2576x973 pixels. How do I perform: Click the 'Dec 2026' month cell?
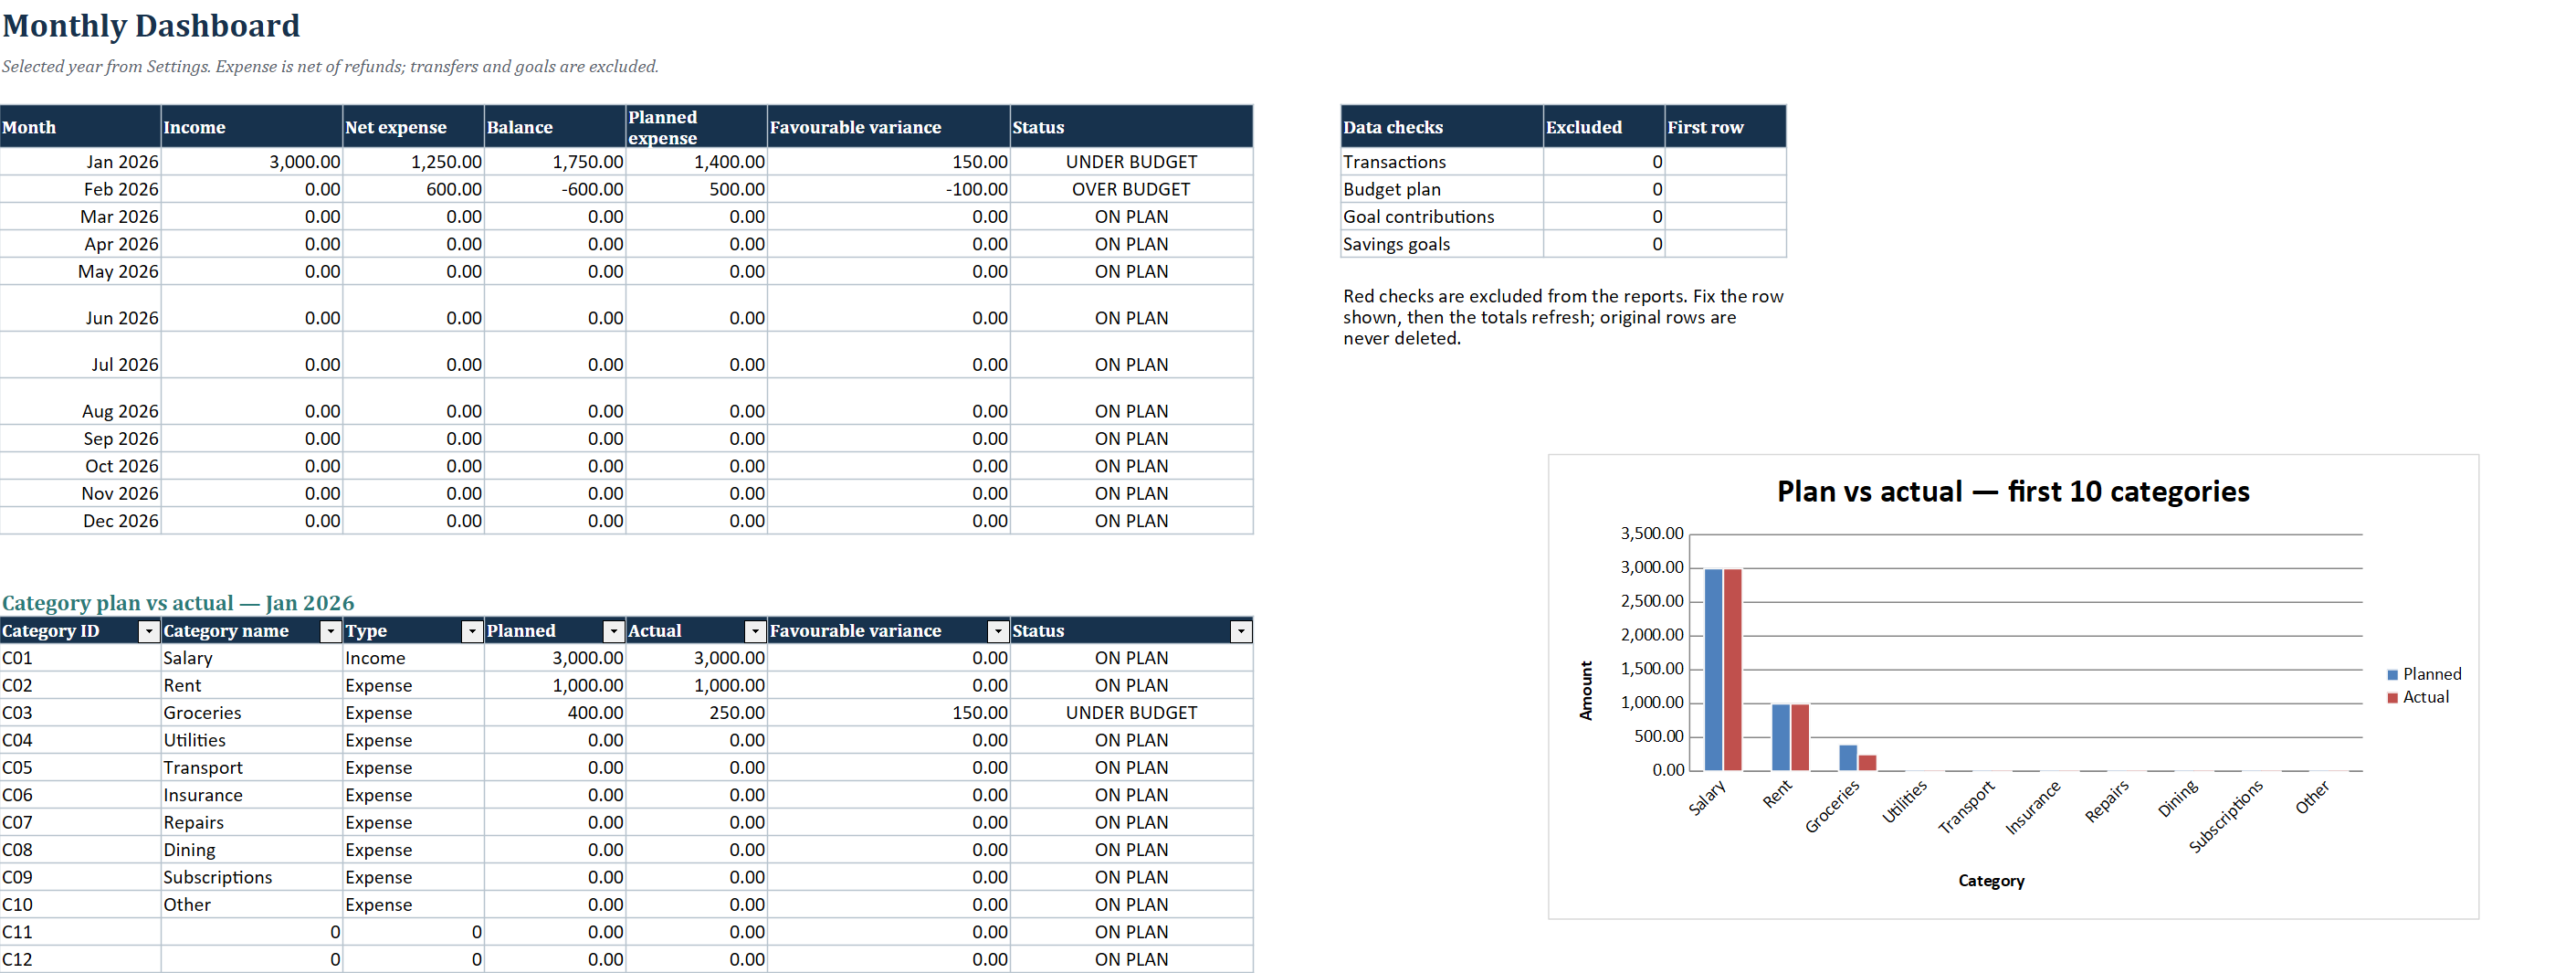(81, 520)
